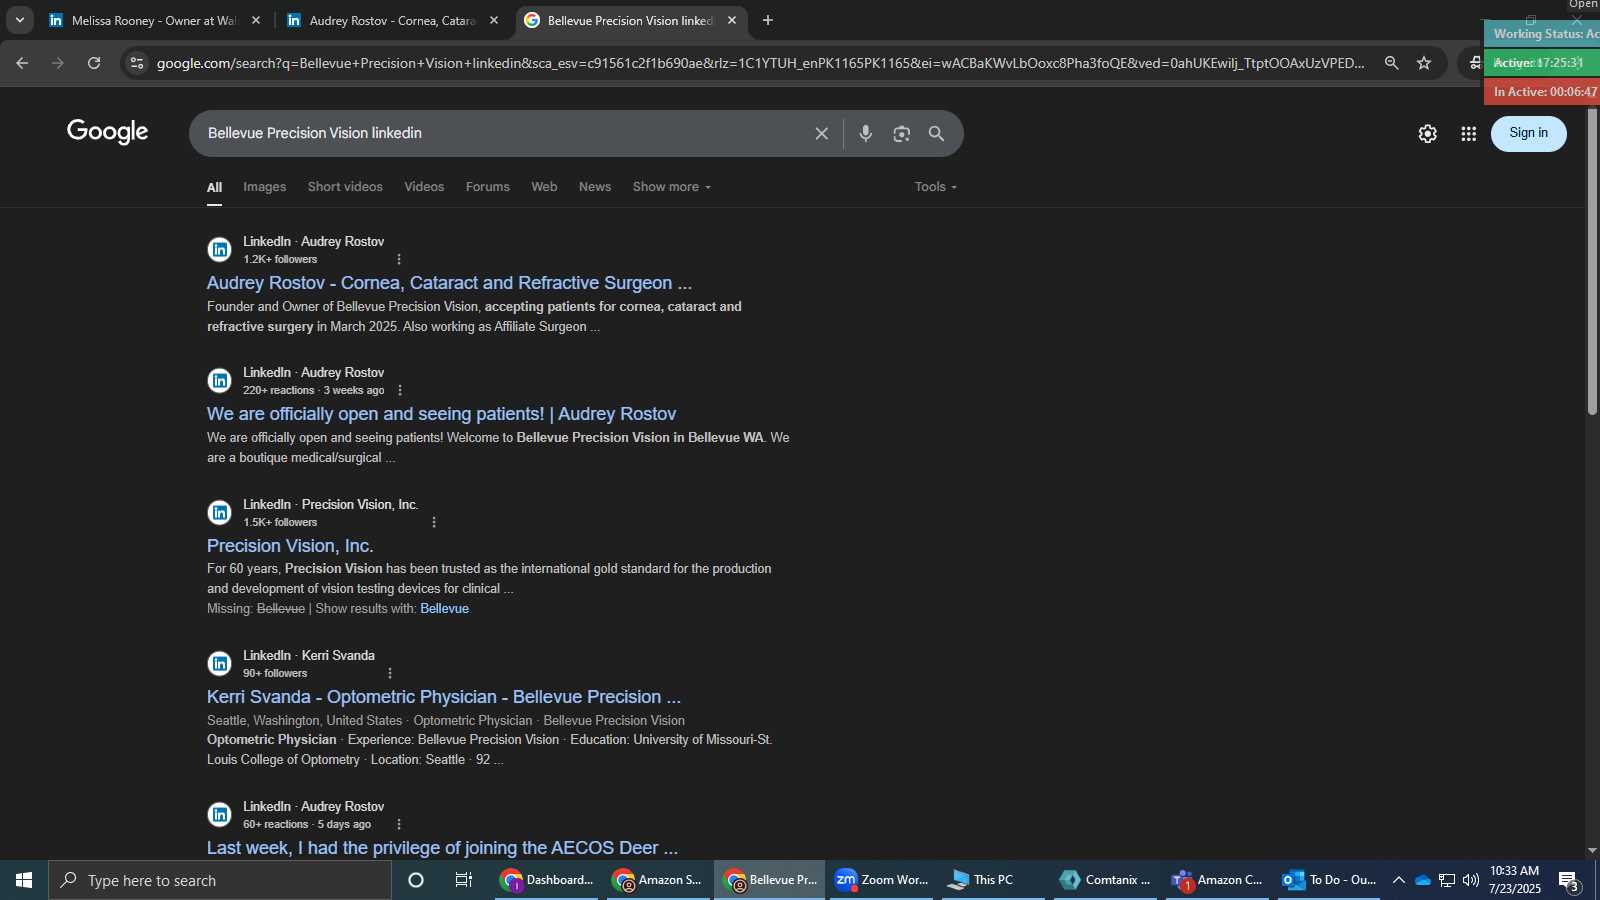This screenshot has width=1600, height=900.
Task: Open more options for Kerri Svanda result
Action: pos(390,674)
